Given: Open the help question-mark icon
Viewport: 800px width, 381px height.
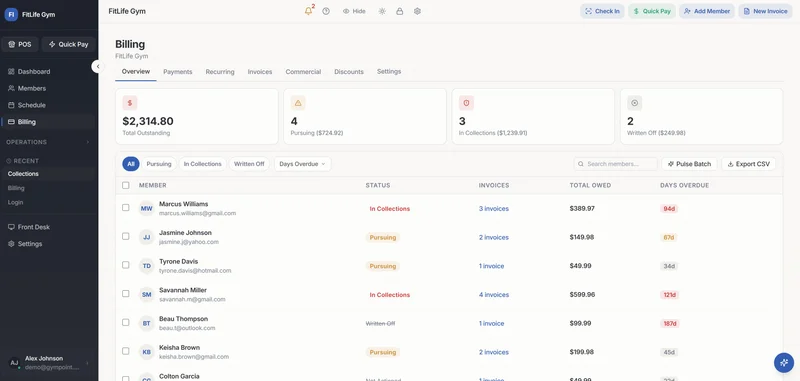Looking at the screenshot, I should pyautogui.click(x=326, y=11).
